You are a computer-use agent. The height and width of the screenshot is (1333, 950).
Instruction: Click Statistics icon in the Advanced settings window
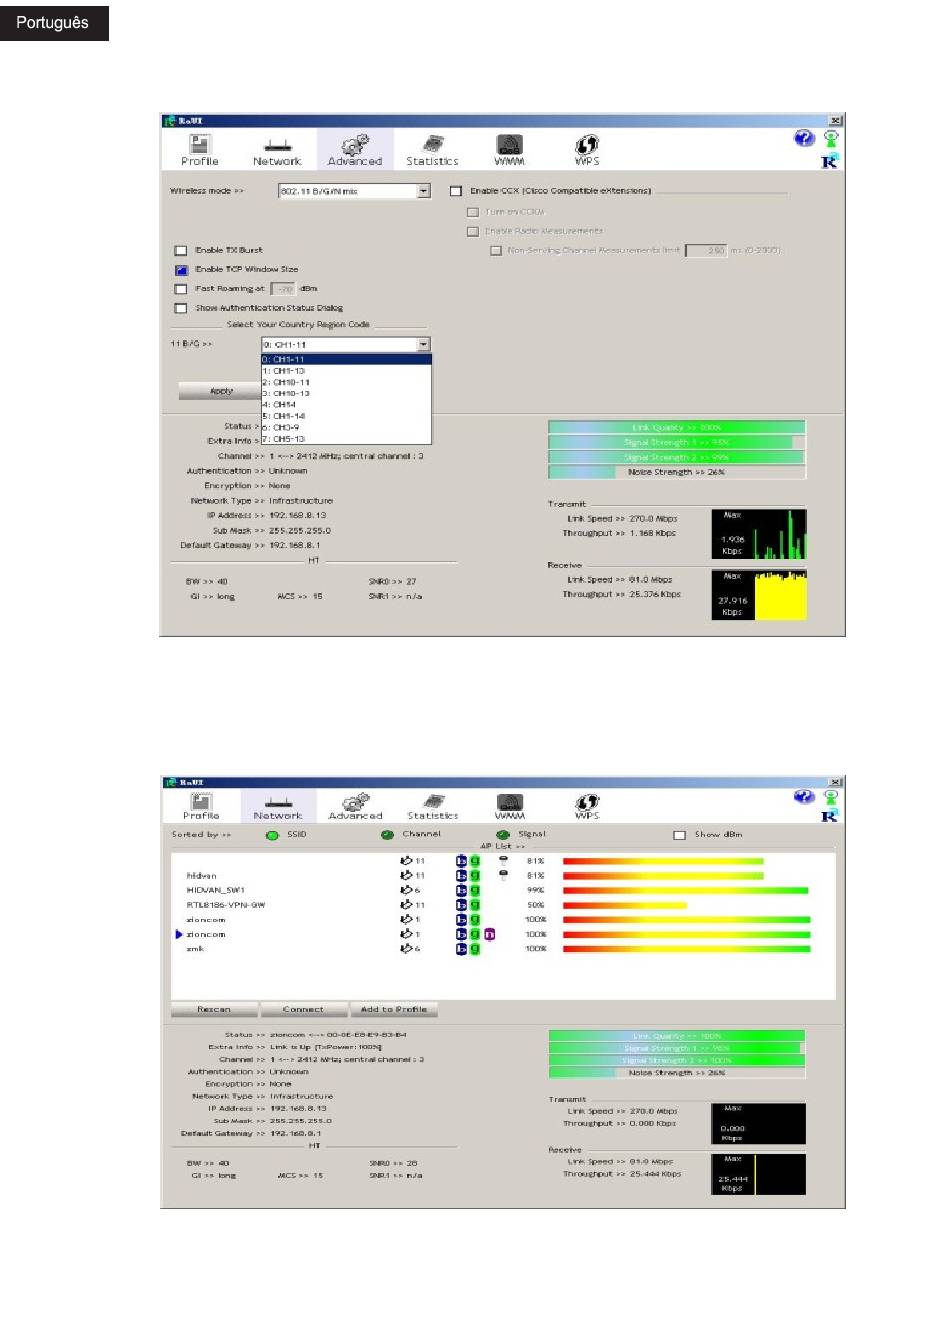[x=432, y=149]
